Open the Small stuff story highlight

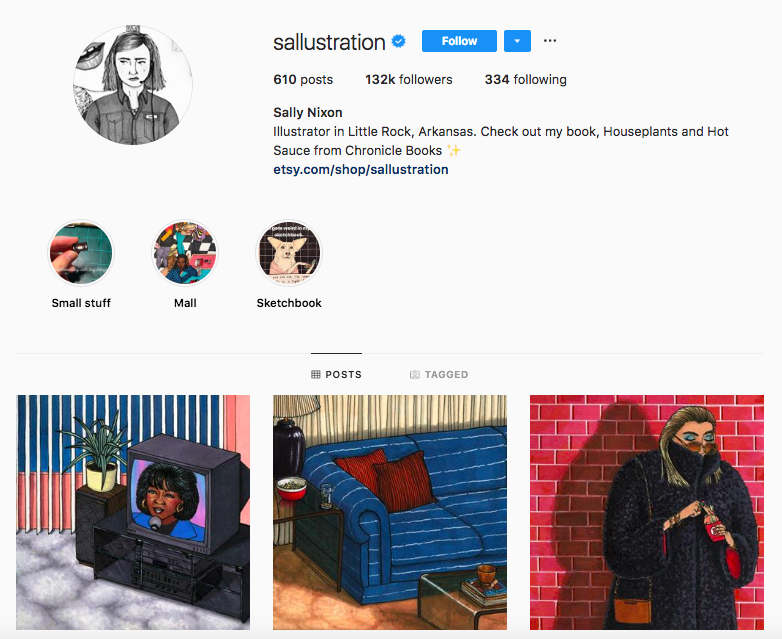tap(81, 253)
